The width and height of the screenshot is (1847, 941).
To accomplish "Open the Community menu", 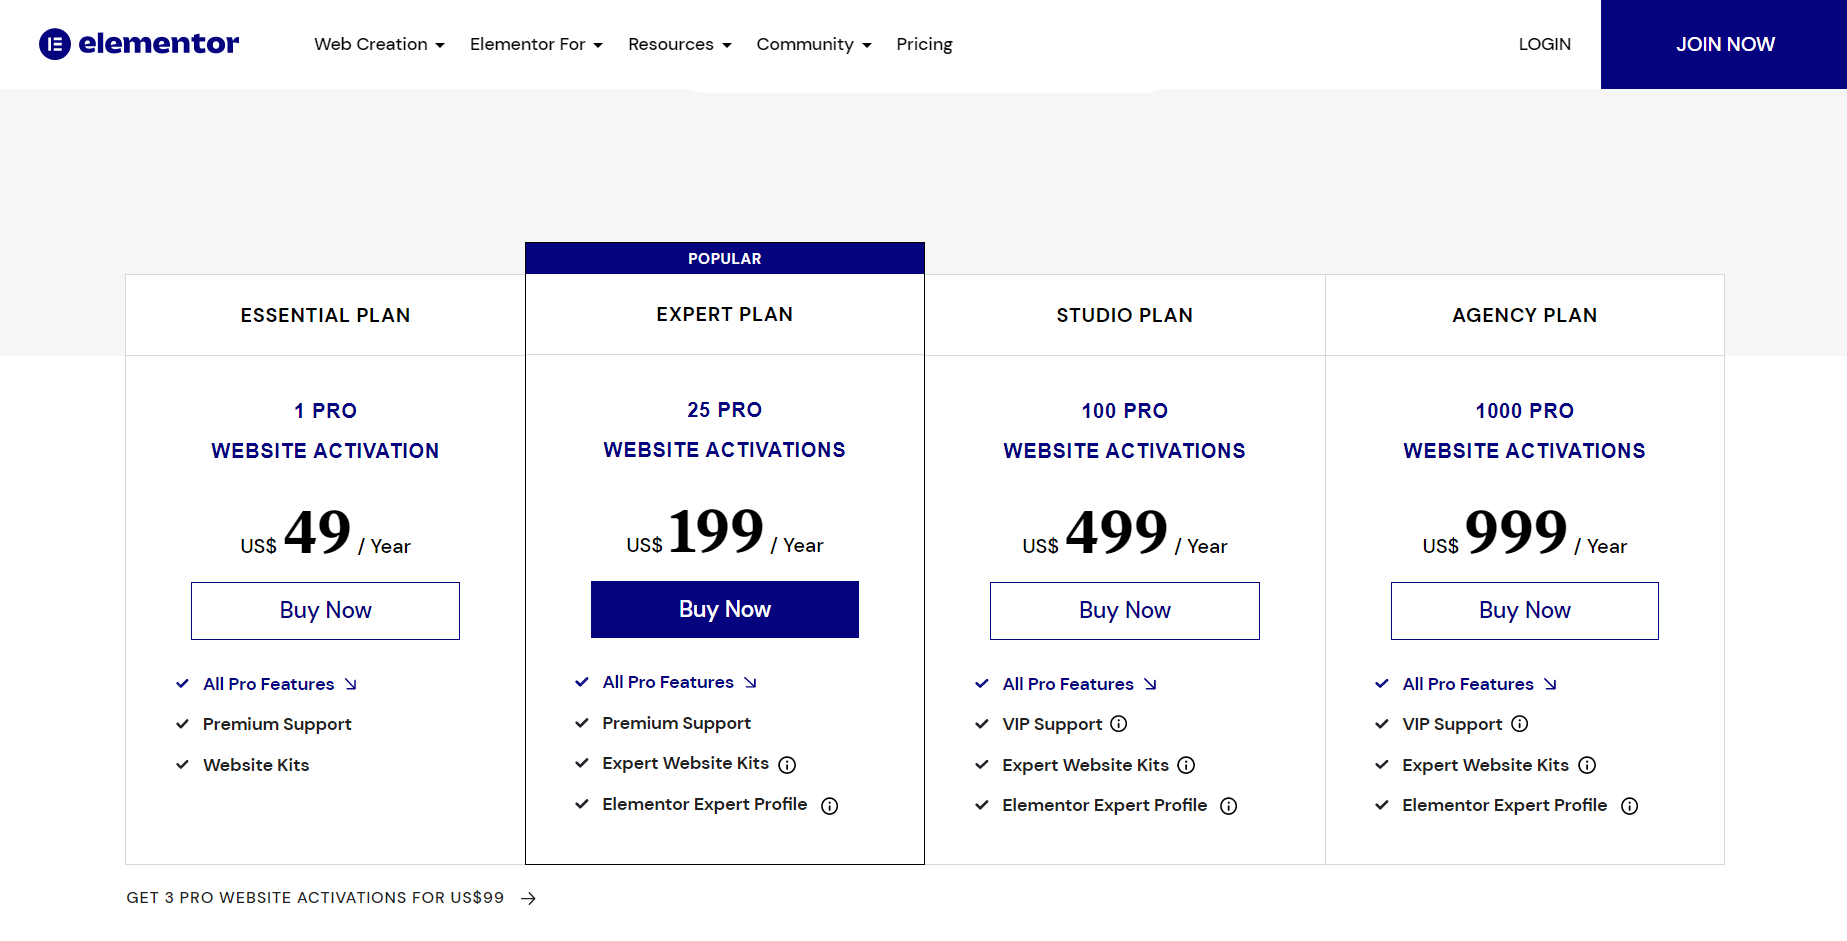I will coord(813,44).
